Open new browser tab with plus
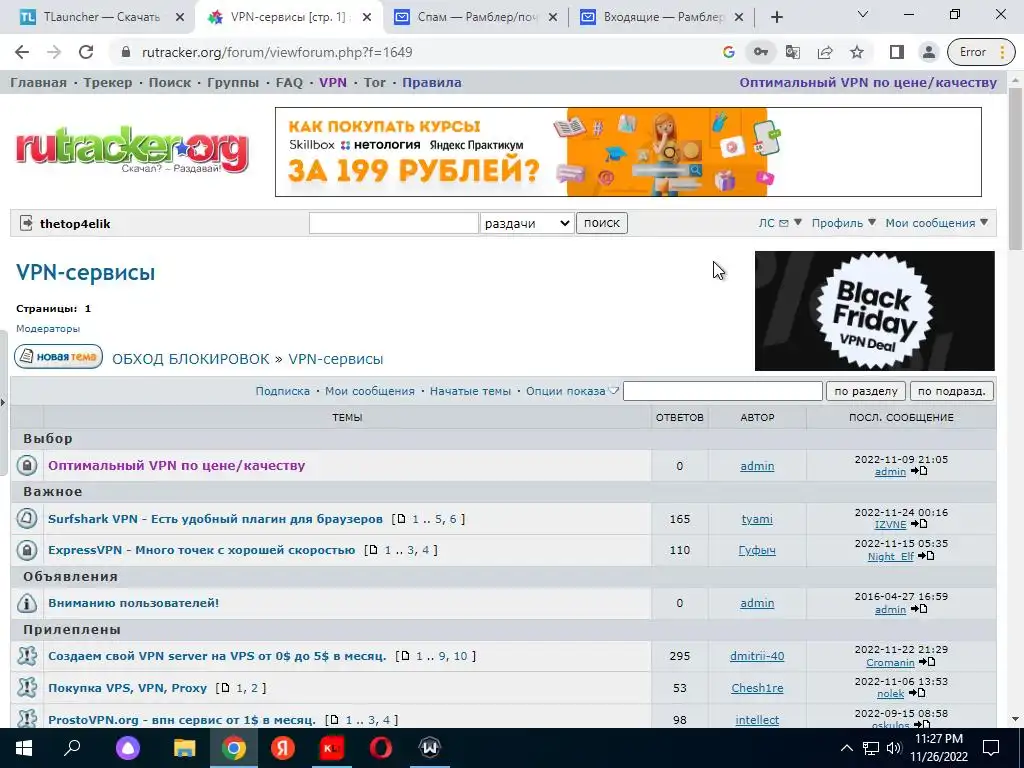The image size is (1024, 768). pyautogui.click(x=776, y=18)
